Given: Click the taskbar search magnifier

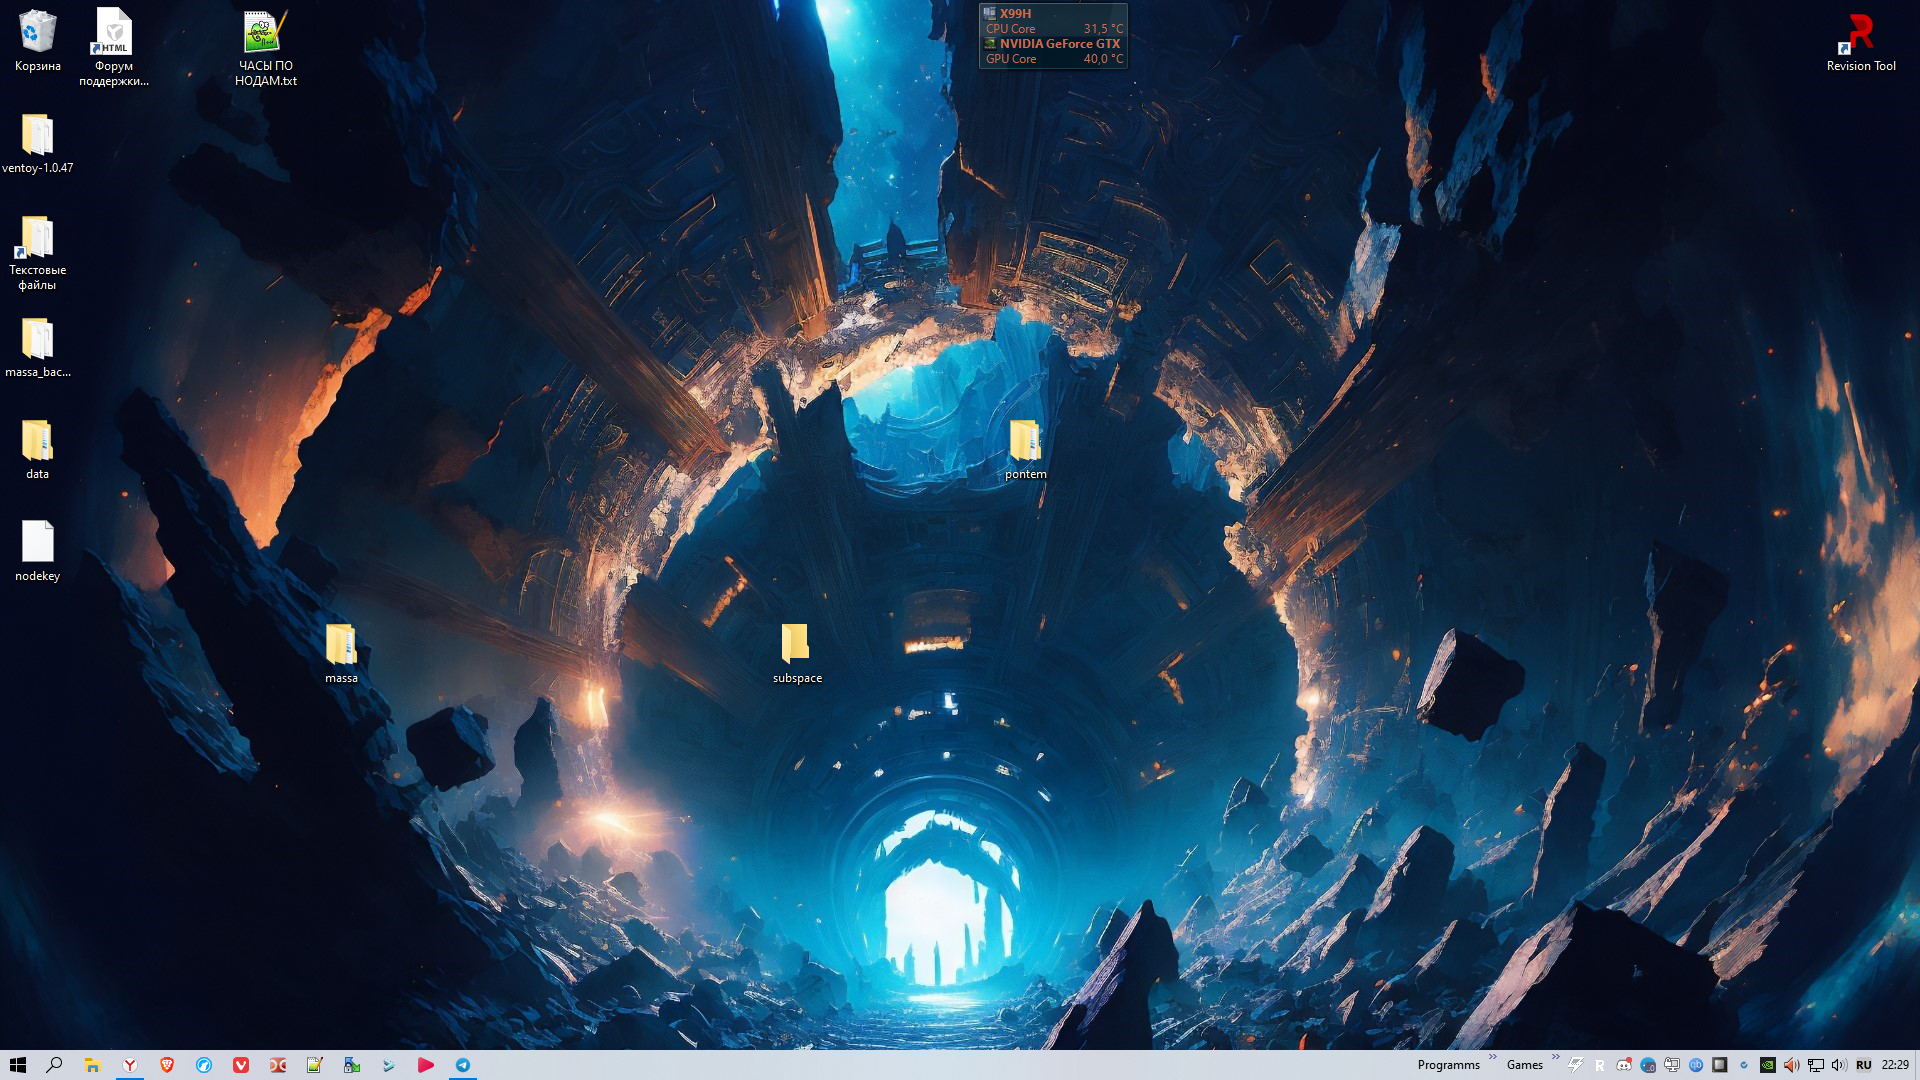Looking at the screenshot, I should [x=55, y=1065].
